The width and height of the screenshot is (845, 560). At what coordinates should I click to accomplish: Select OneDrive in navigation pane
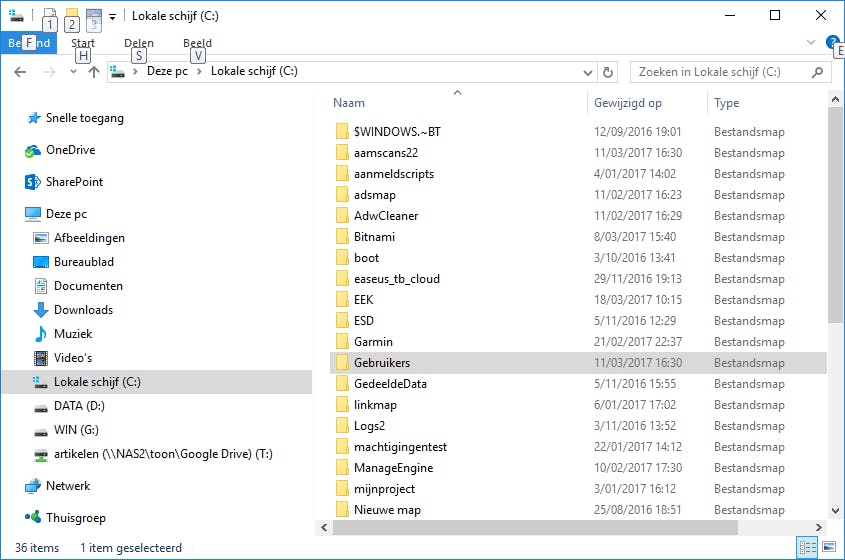point(71,150)
